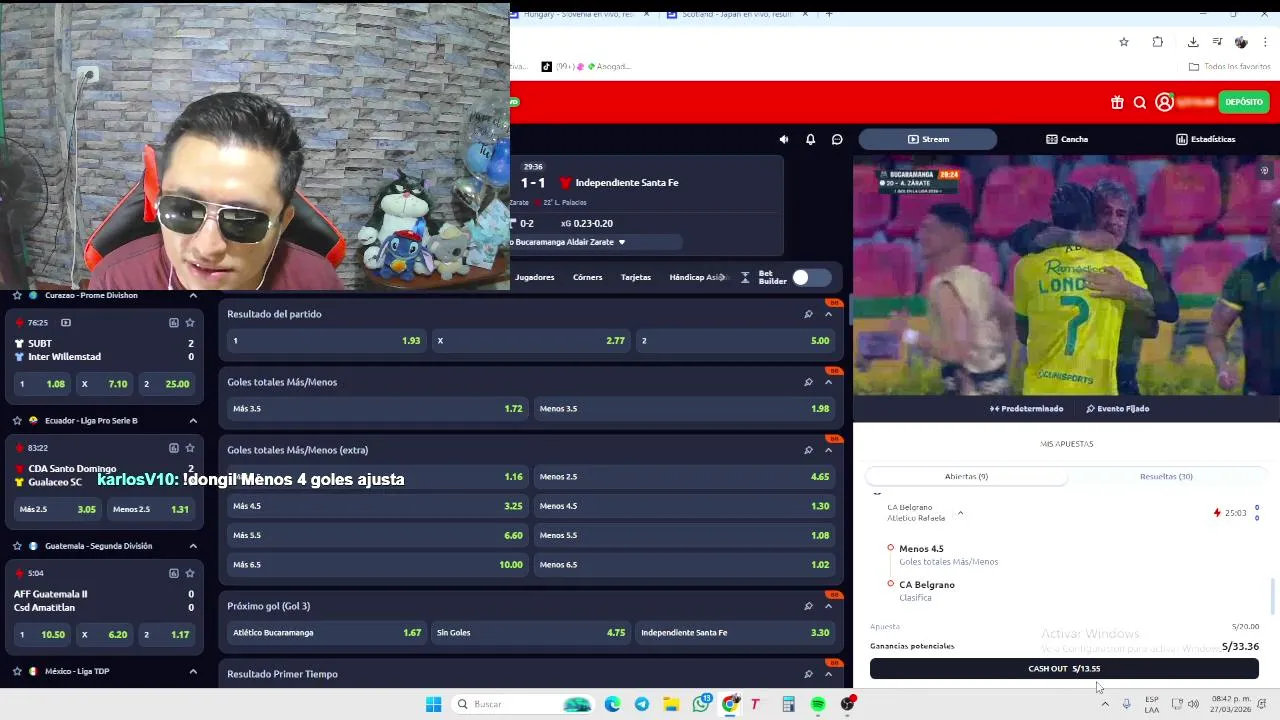Bet on Menos 3.5 odds 1.98
Image resolution: width=1280 pixels, height=720 pixels.
click(684, 409)
